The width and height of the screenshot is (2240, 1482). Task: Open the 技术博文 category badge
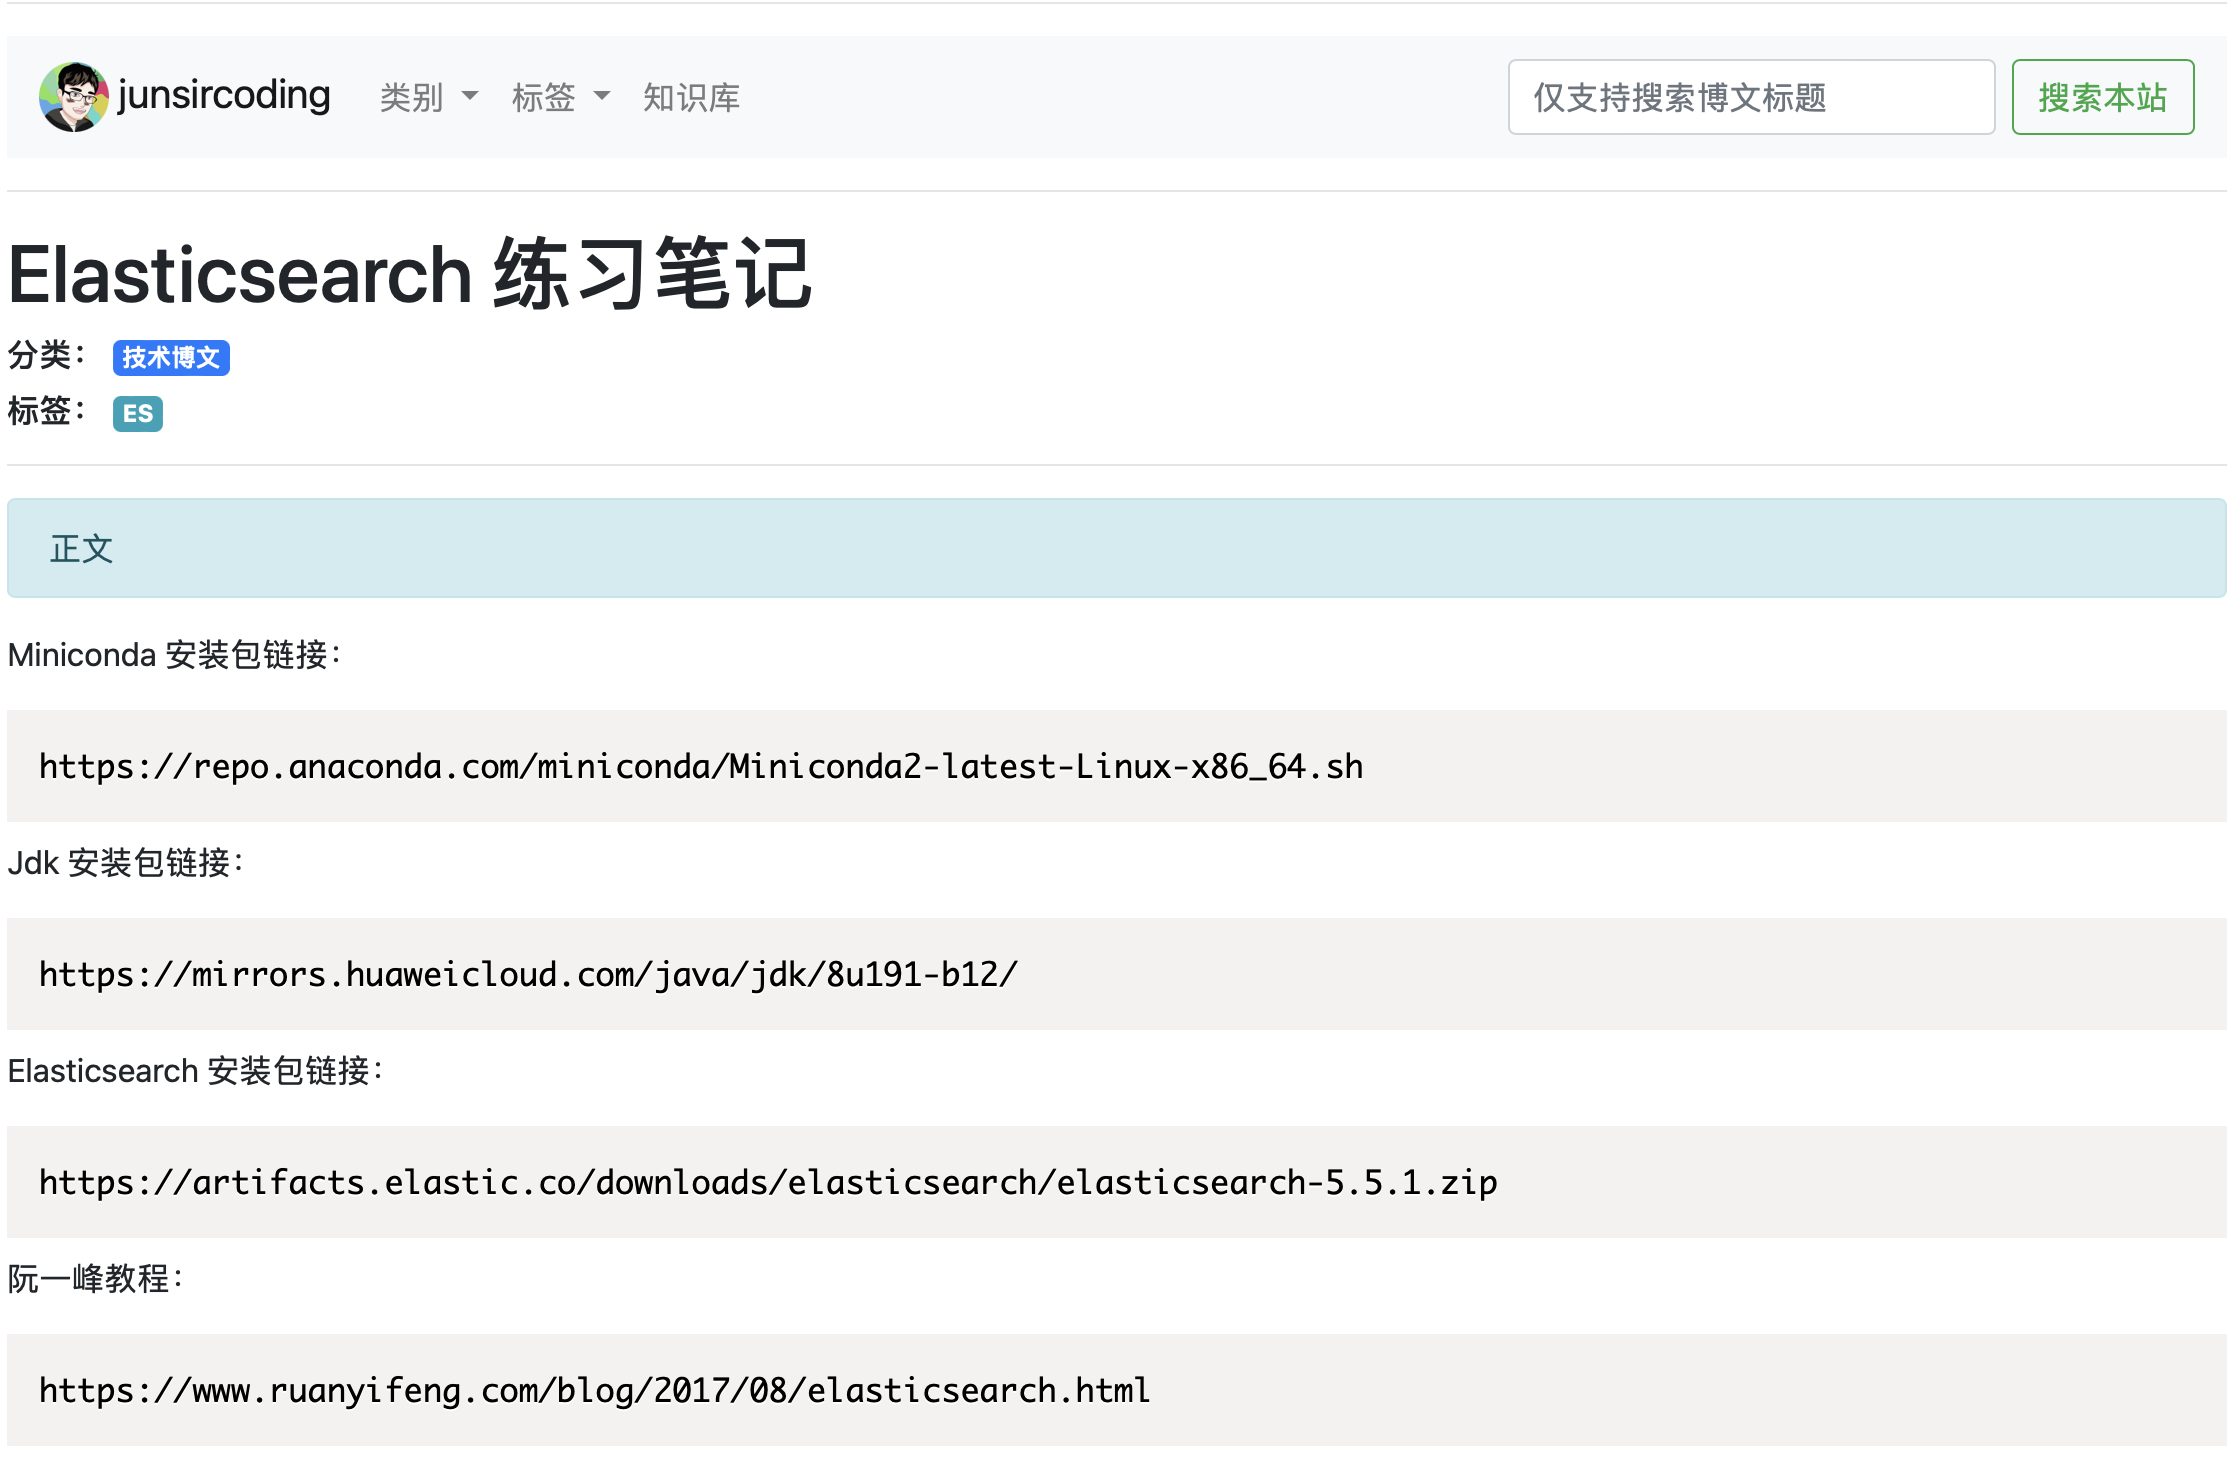[171, 358]
